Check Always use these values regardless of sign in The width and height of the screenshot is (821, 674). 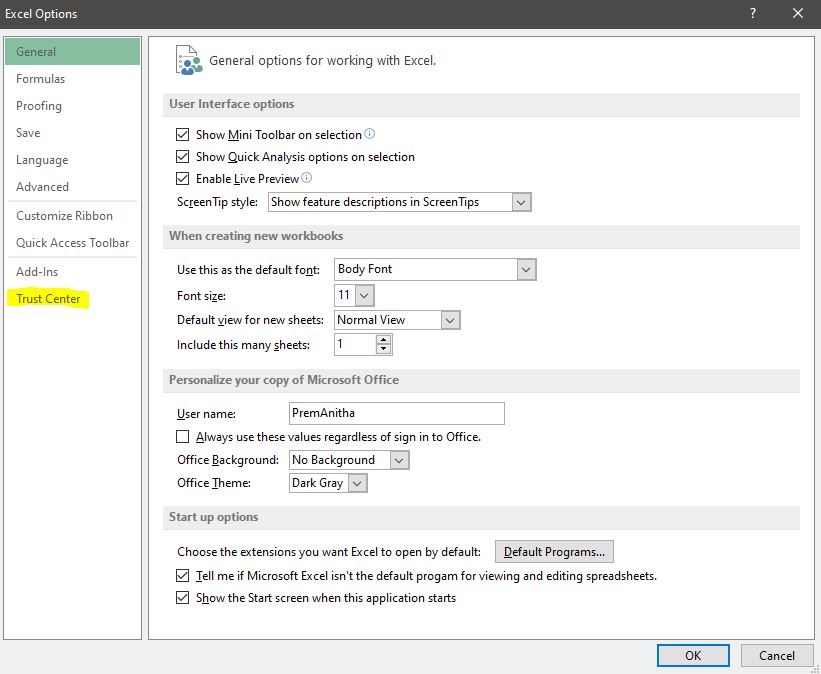[x=182, y=436]
